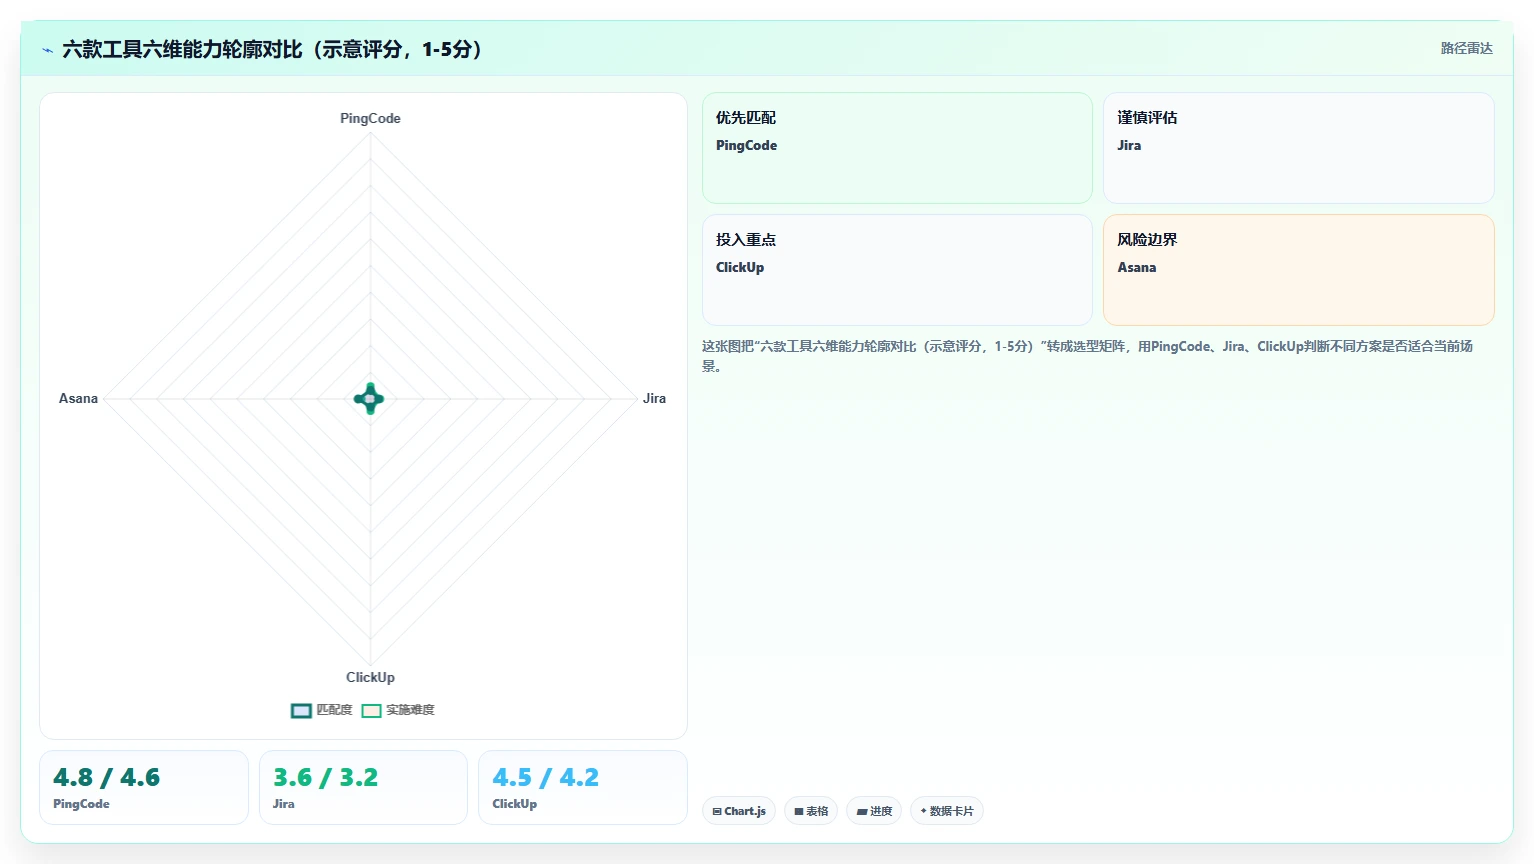Viewport: 1534px width, 864px height.
Task: Click the 4.8 / 4.6 PingCode score card
Action: [144, 787]
